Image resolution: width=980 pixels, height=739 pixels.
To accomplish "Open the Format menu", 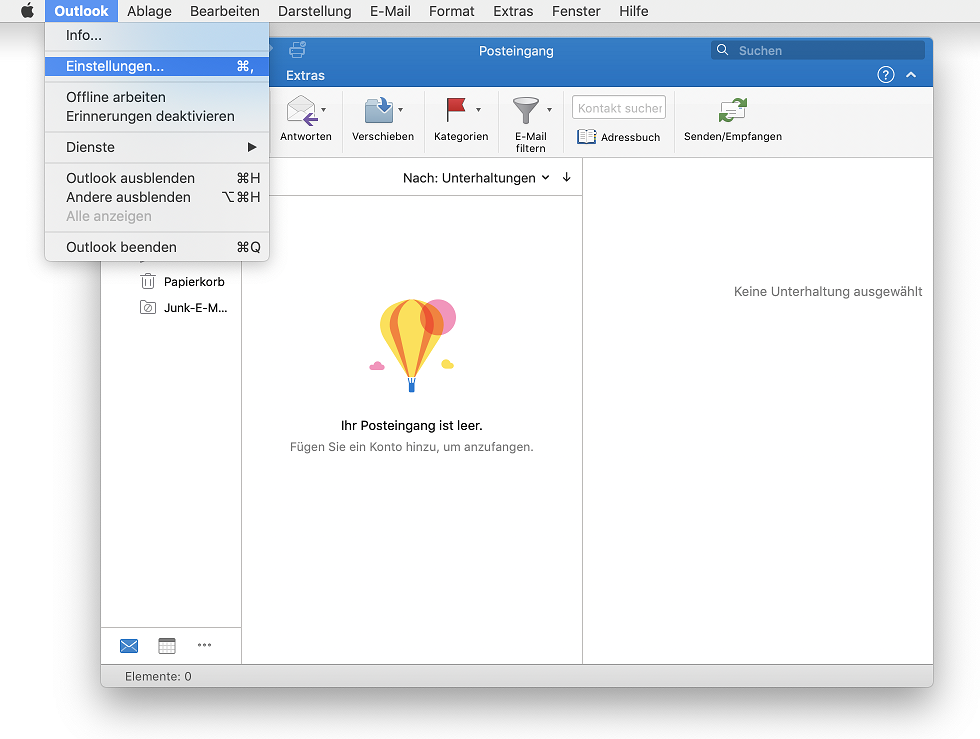I will (451, 11).
